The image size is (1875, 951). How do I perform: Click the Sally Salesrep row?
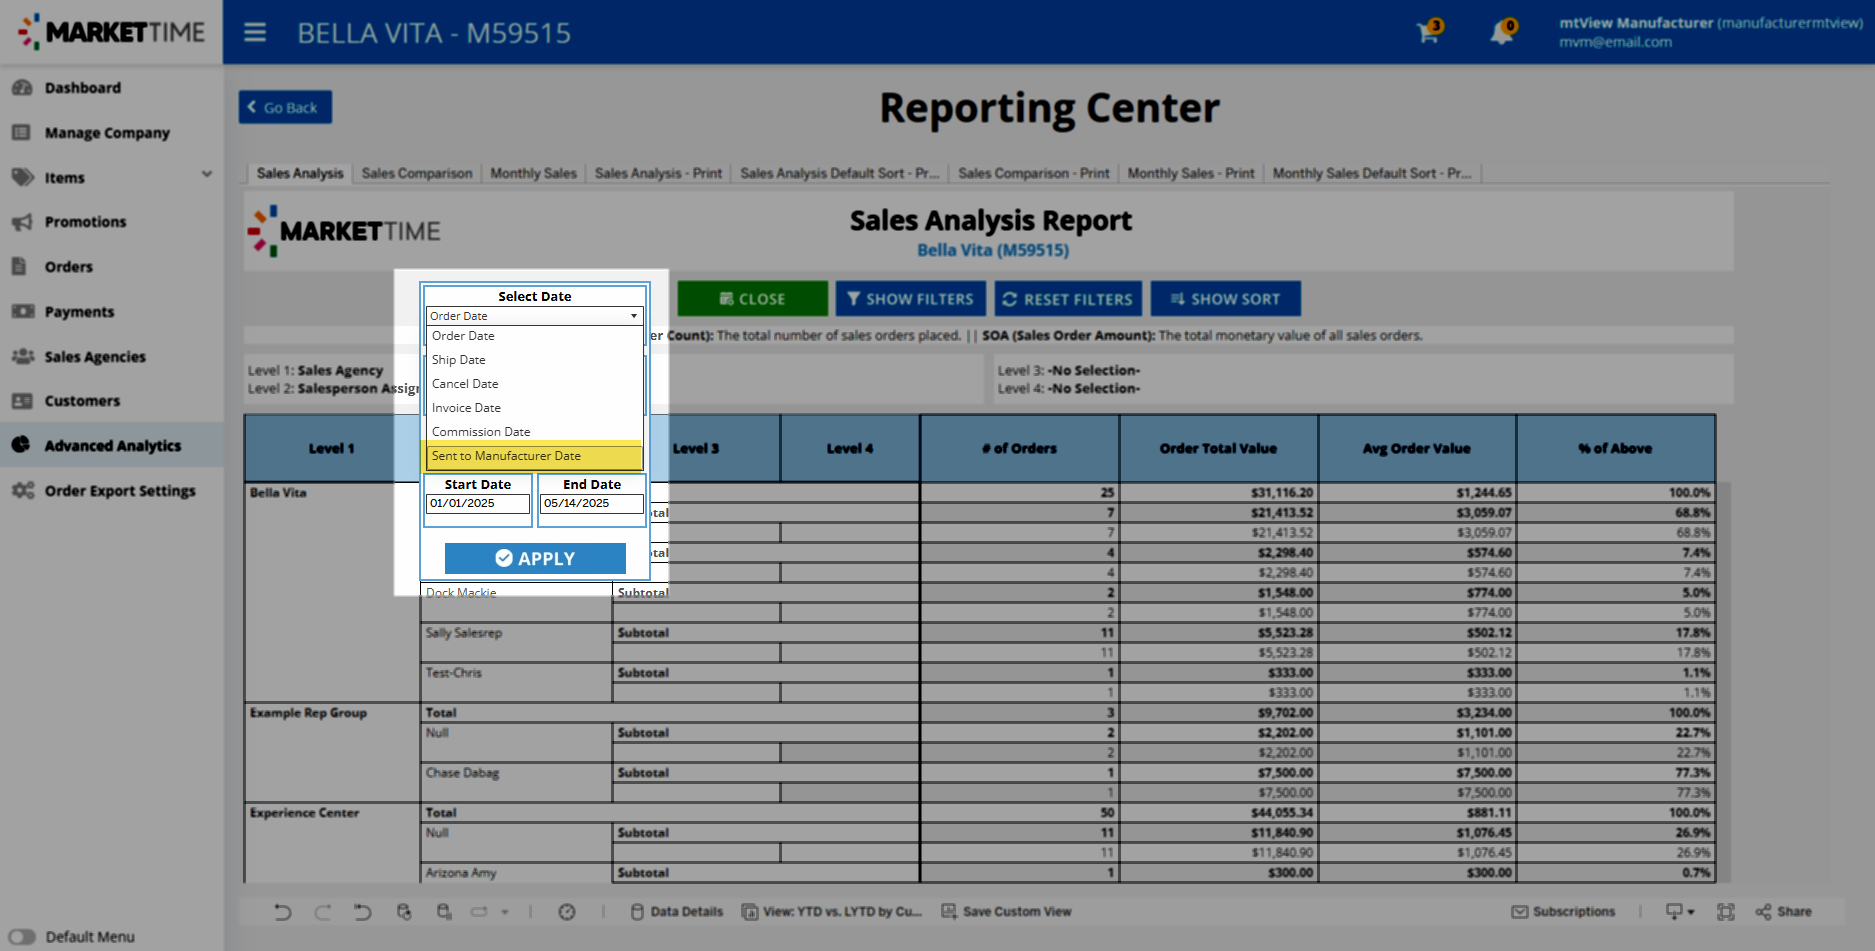[x=464, y=633]
